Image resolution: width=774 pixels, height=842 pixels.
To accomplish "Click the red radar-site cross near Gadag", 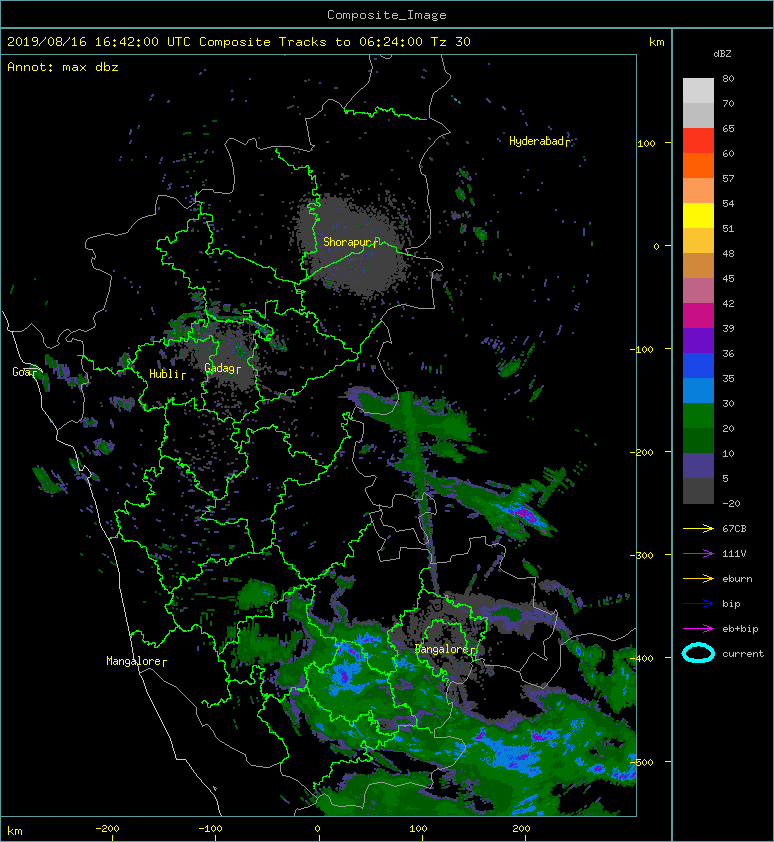I will click(x=250, y=333).
